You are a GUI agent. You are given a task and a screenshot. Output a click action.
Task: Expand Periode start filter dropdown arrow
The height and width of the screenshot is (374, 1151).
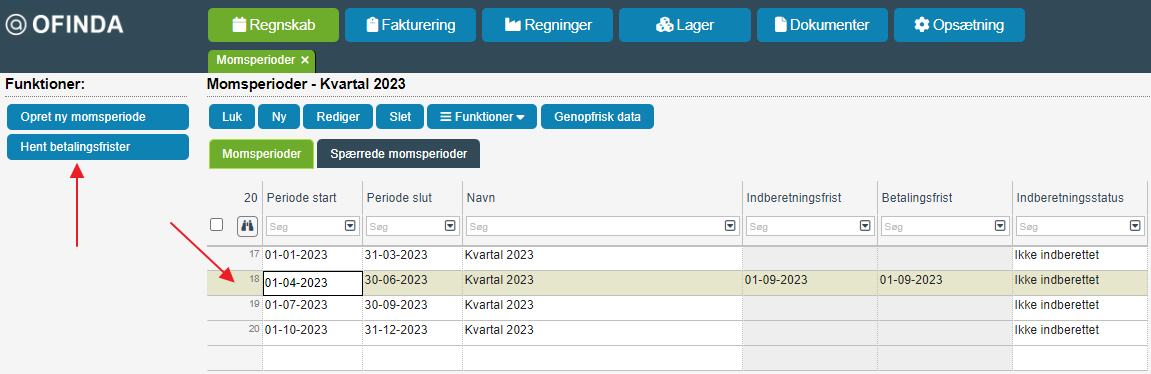point(349,226)
